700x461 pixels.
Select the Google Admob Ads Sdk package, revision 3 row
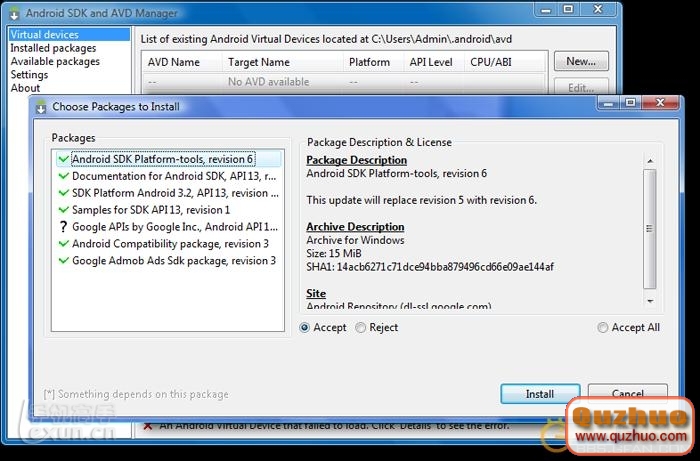tap(169, 261)
